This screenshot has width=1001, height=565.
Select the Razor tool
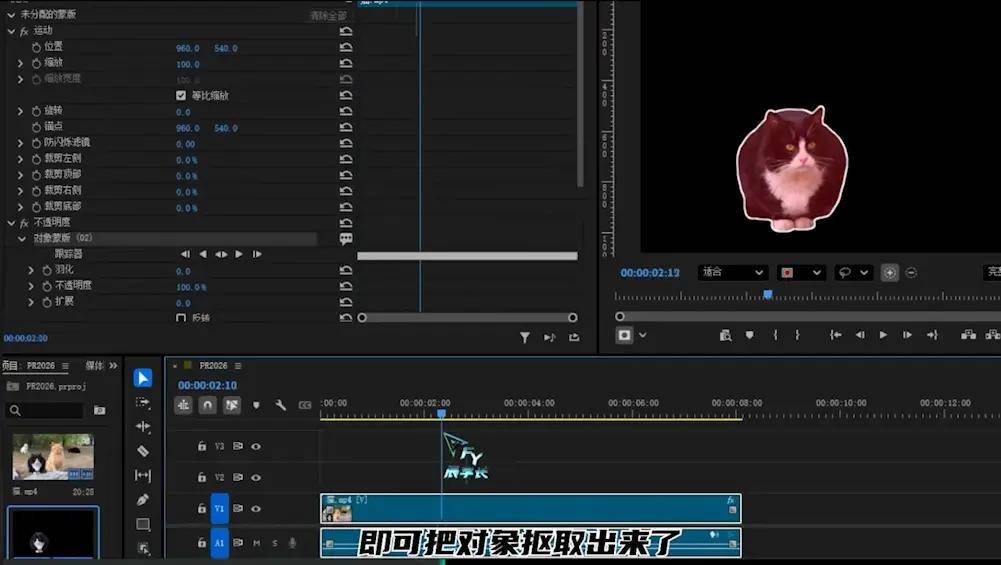[143, 451]
